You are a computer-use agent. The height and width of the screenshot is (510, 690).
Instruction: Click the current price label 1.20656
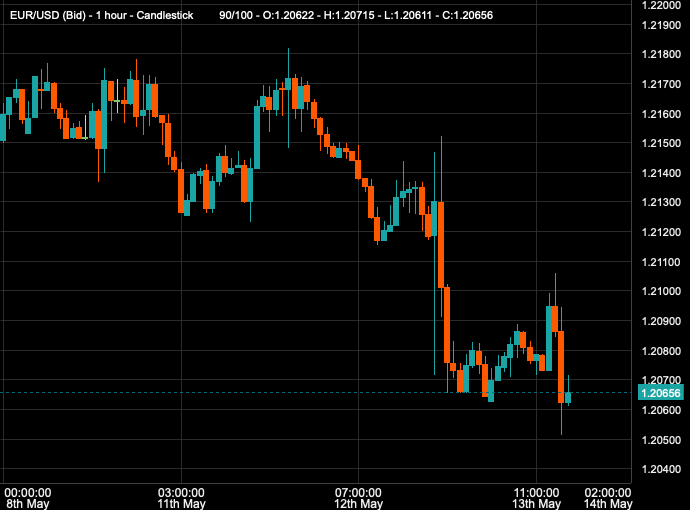661,393
